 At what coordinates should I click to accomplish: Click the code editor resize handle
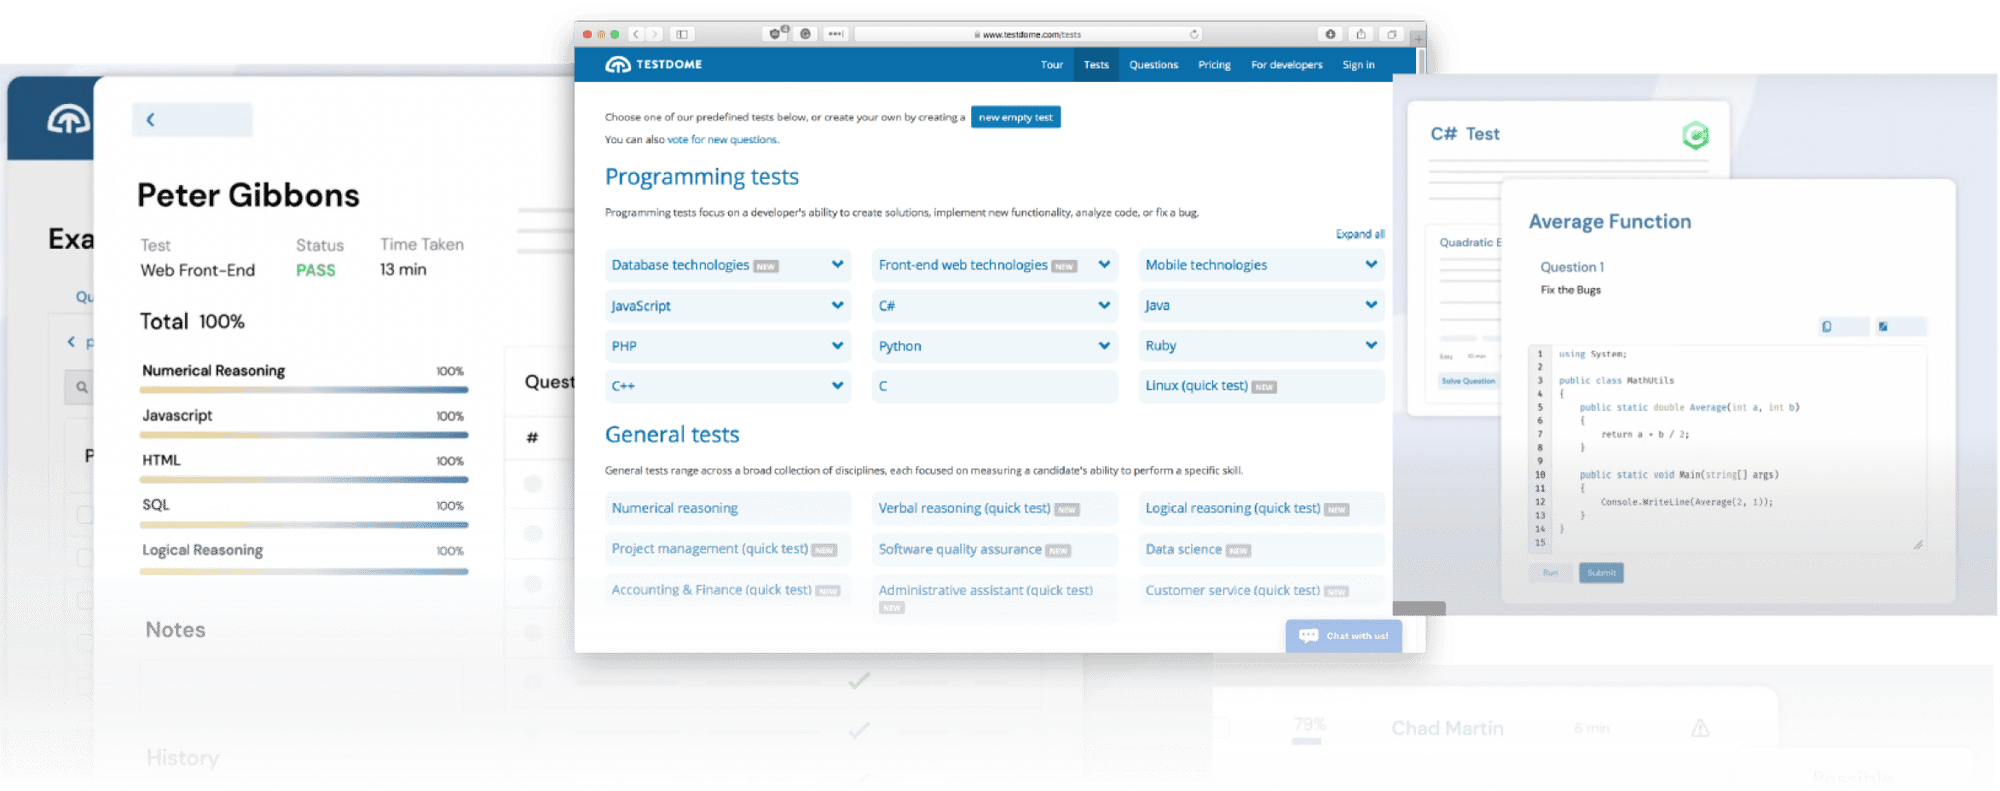[1918, 545]
